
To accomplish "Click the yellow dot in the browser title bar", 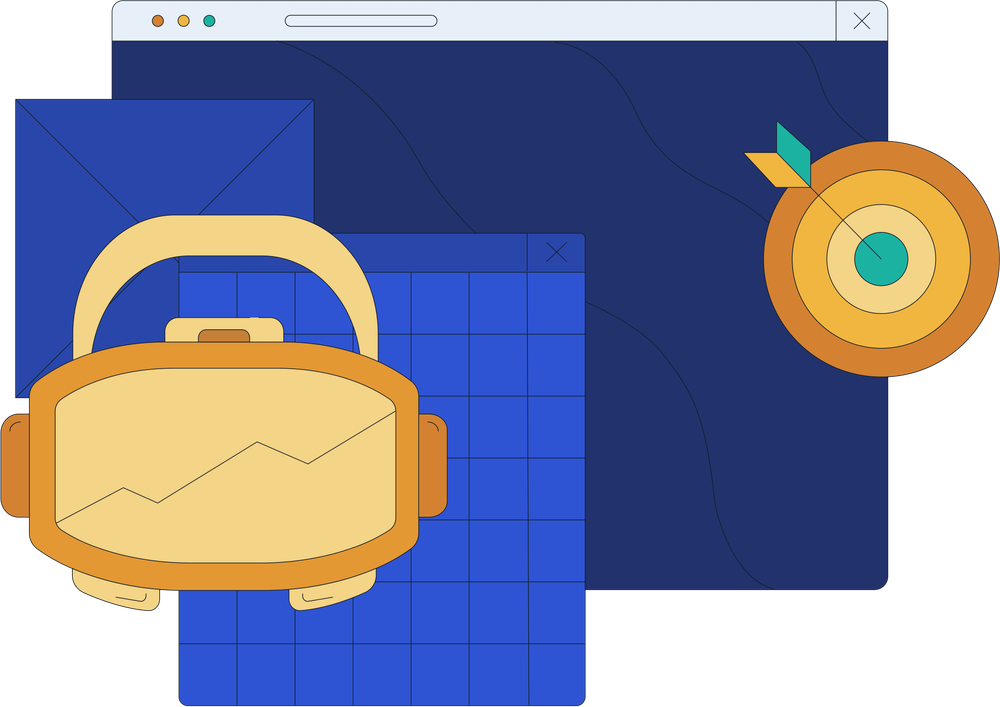I will point(183,21).
